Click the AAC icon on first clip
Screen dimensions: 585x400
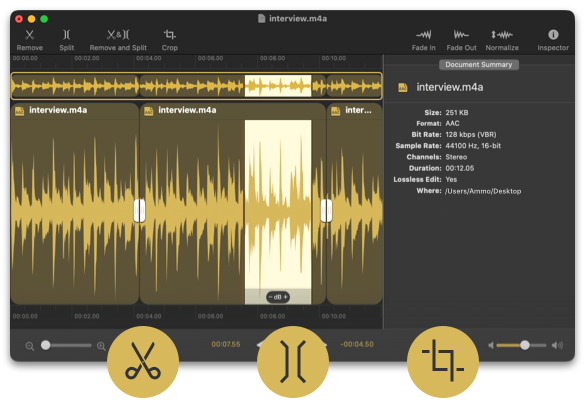[x=19, y=111]
